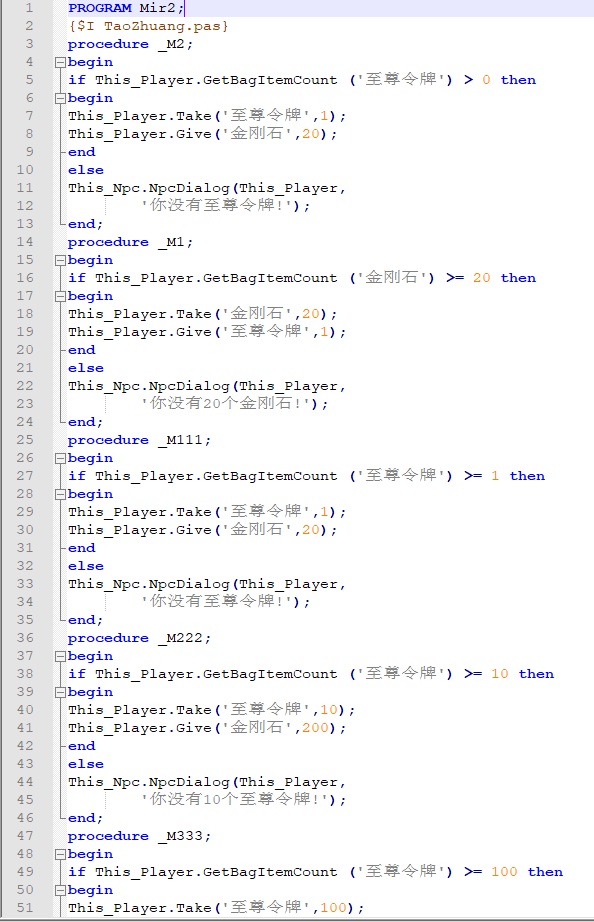Collapse the fold marker at line 26
The height and width of the screenshot is (922, 594).
pyautogui.click(x=60, y=458)
